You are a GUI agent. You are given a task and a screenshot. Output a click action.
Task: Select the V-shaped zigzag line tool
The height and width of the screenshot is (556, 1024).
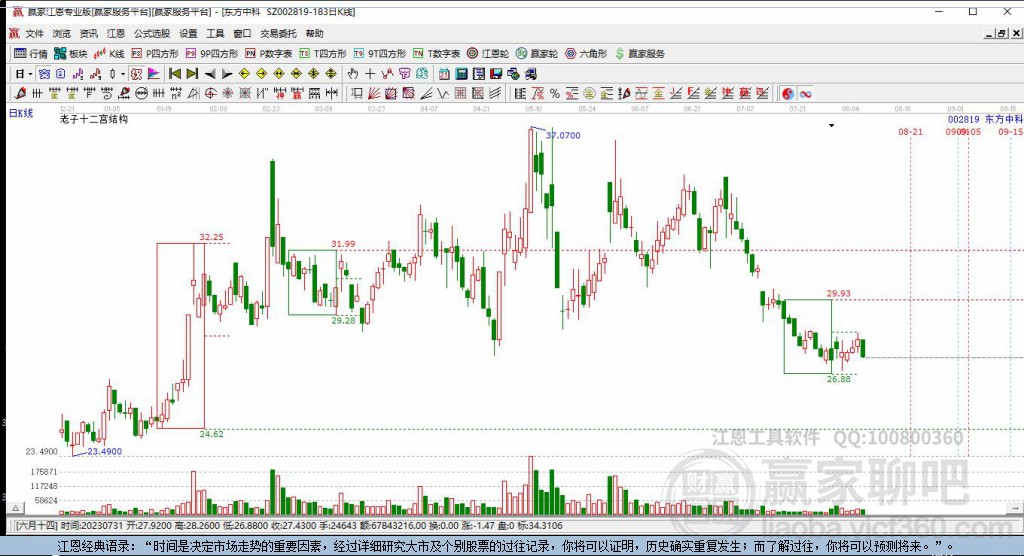click(x=443, y=93)
